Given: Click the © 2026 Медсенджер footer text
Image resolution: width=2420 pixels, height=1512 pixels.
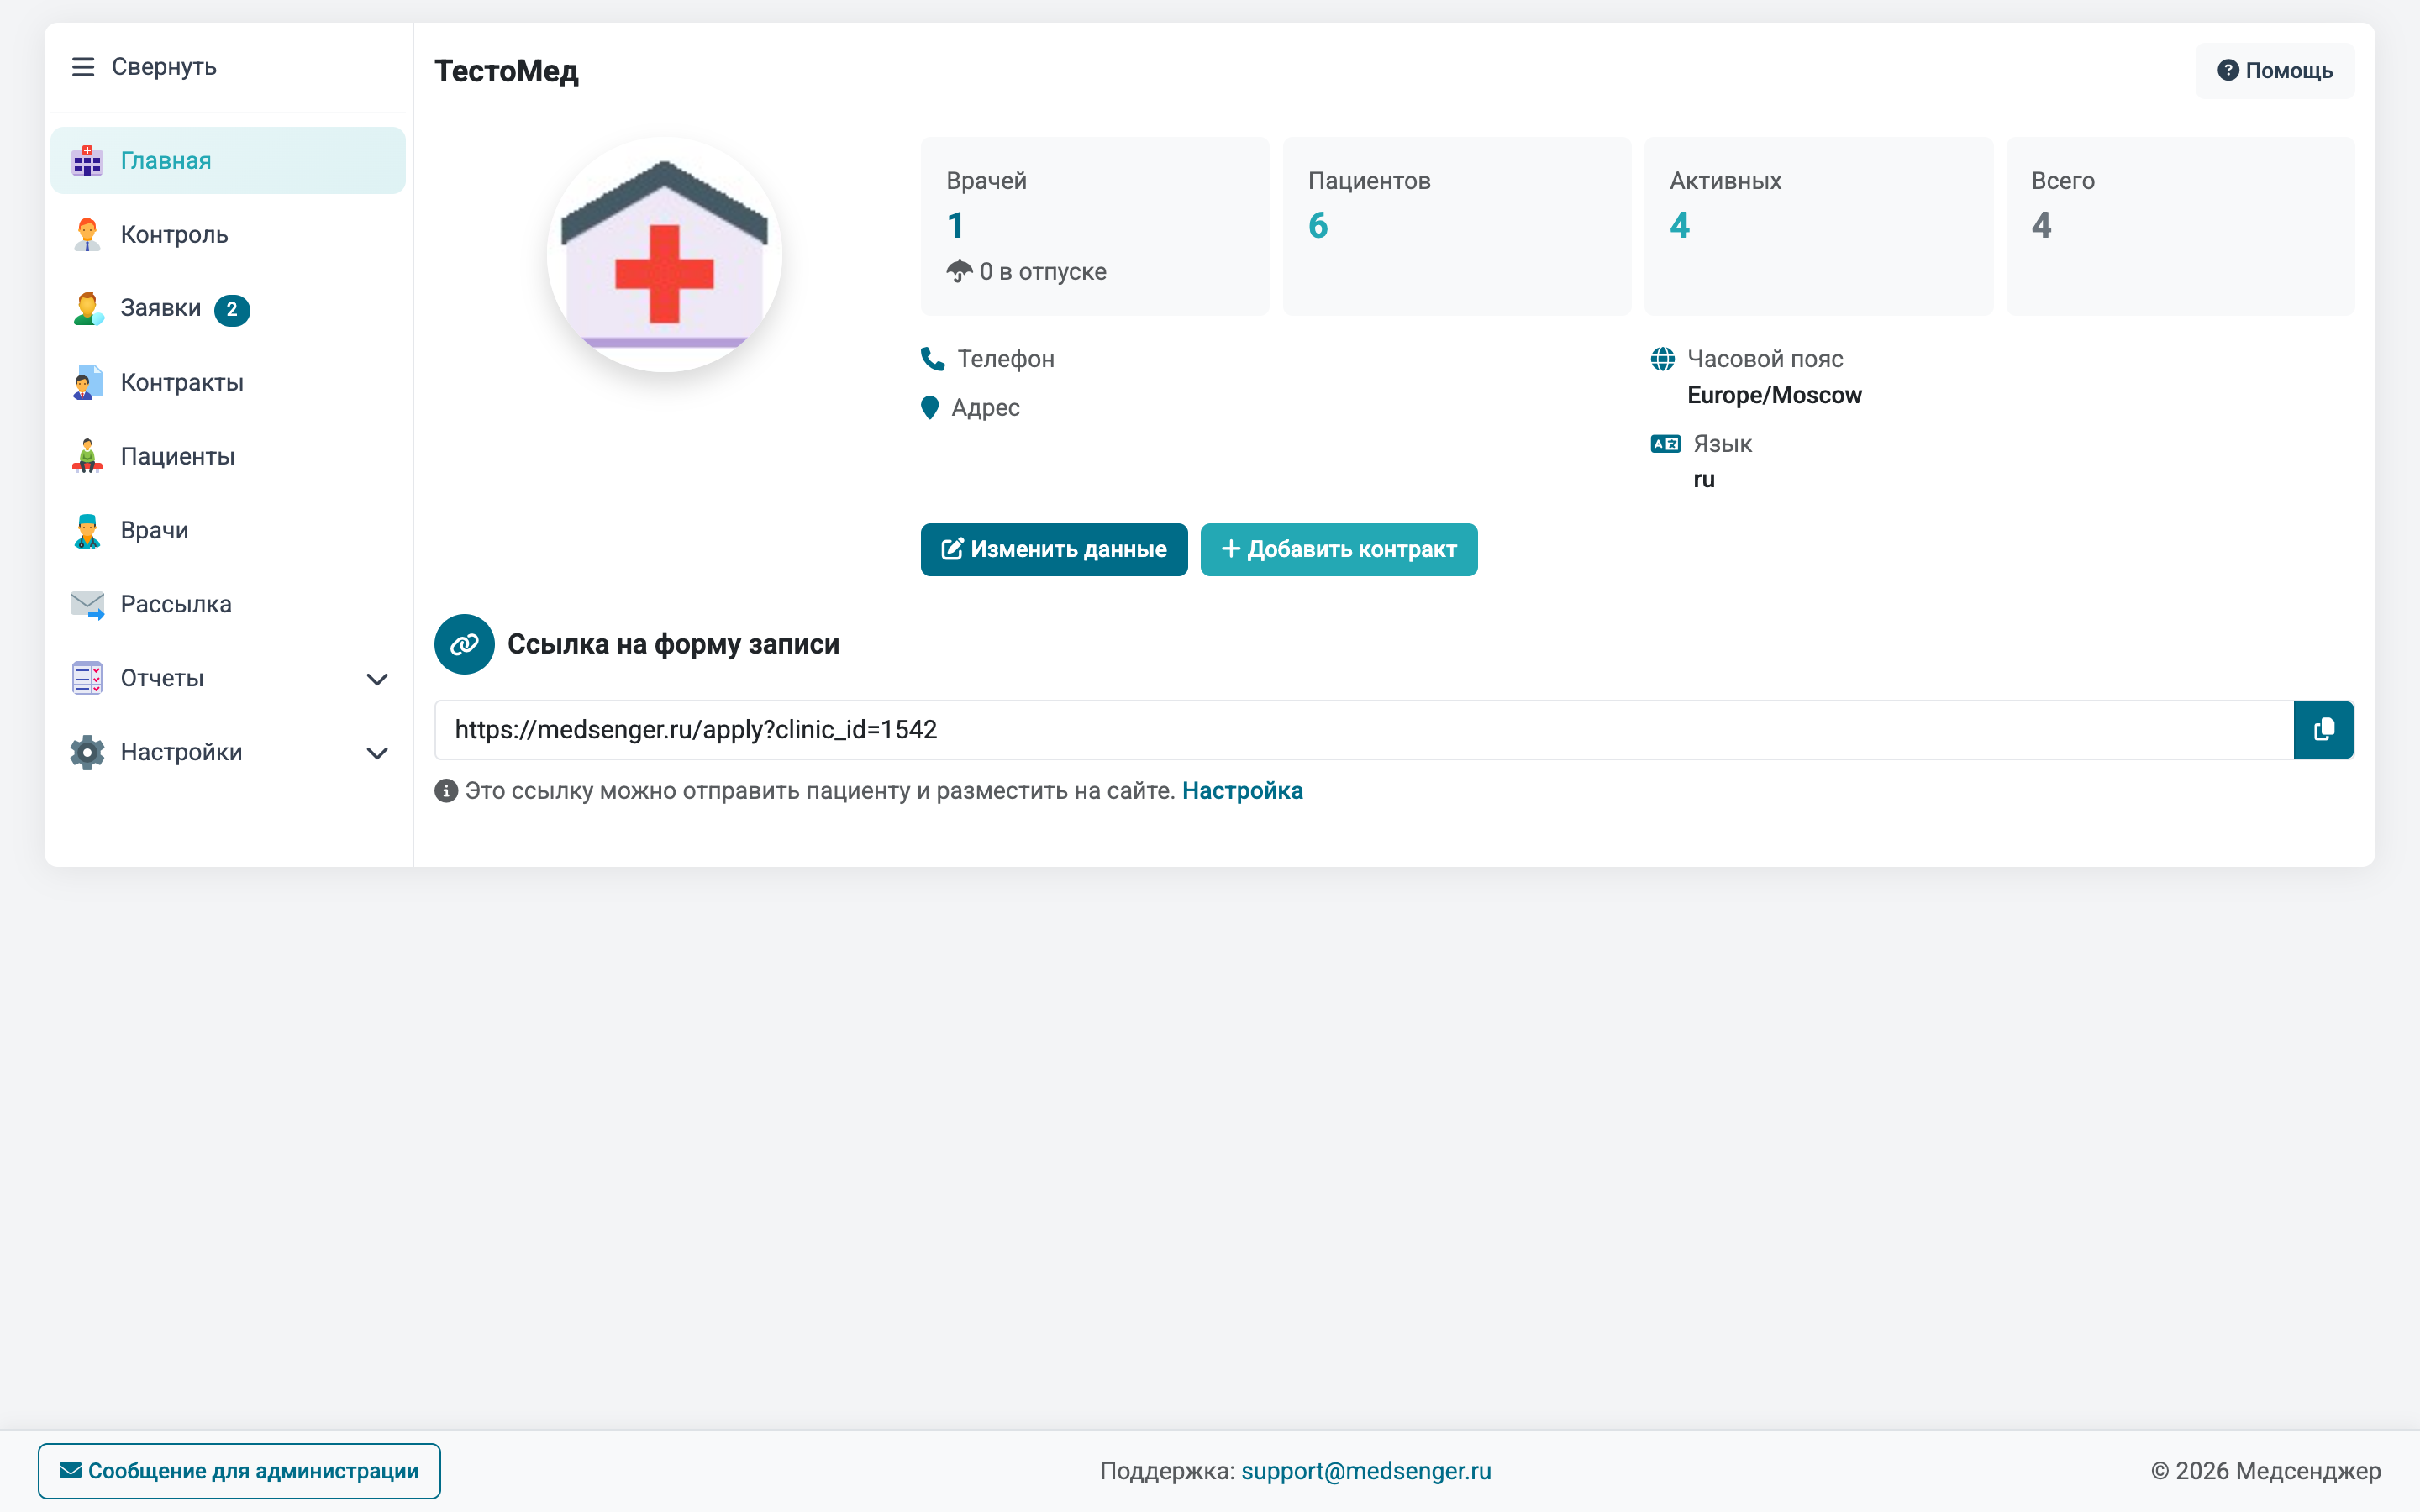Looking at the screenshot, I should 2266,1471.
